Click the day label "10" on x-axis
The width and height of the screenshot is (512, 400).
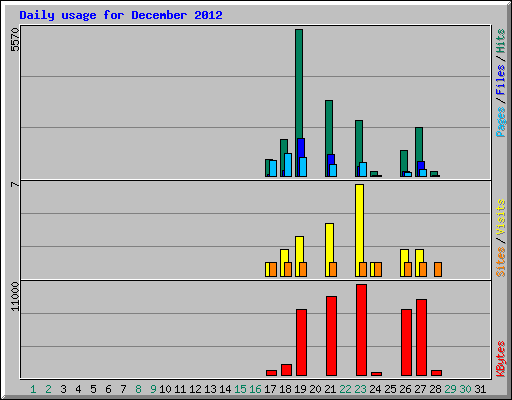point(165,389)
